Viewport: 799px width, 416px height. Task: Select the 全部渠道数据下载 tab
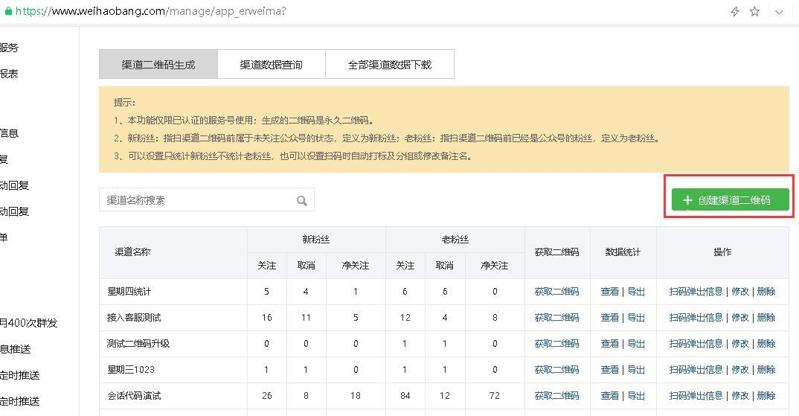(x=390, y=65)
